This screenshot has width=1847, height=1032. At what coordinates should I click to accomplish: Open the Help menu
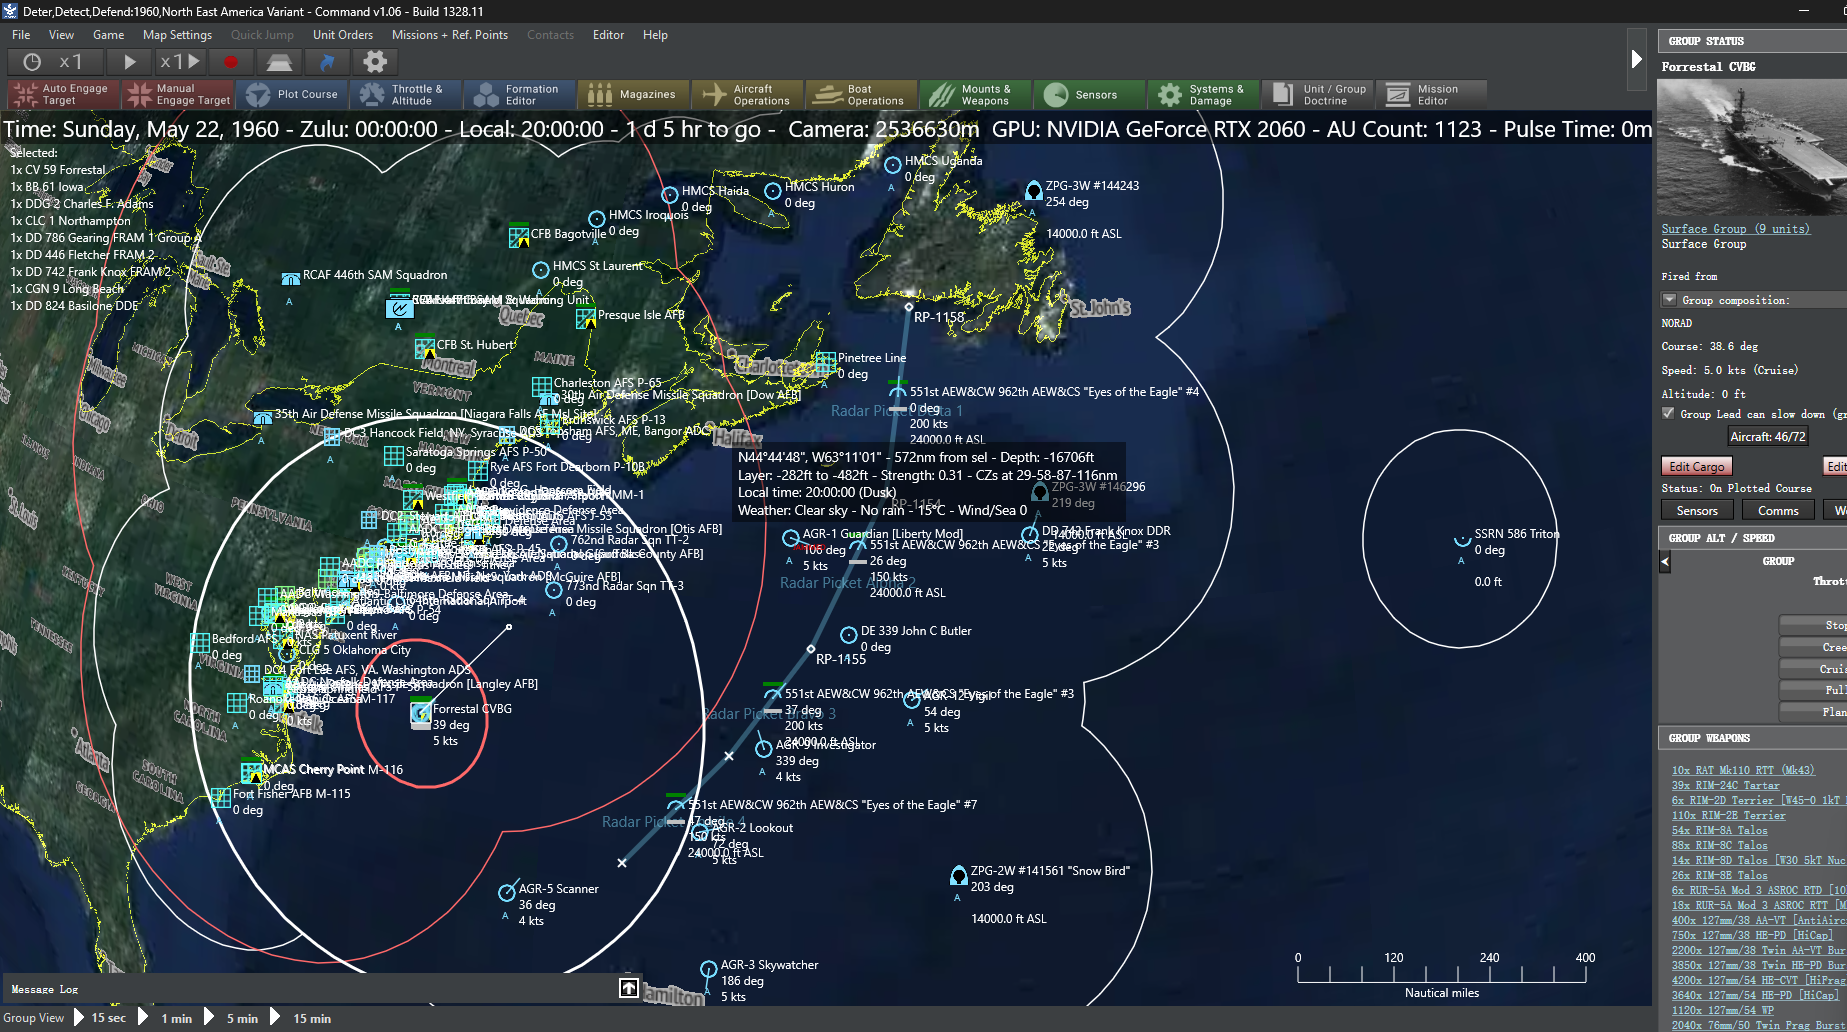656,35
